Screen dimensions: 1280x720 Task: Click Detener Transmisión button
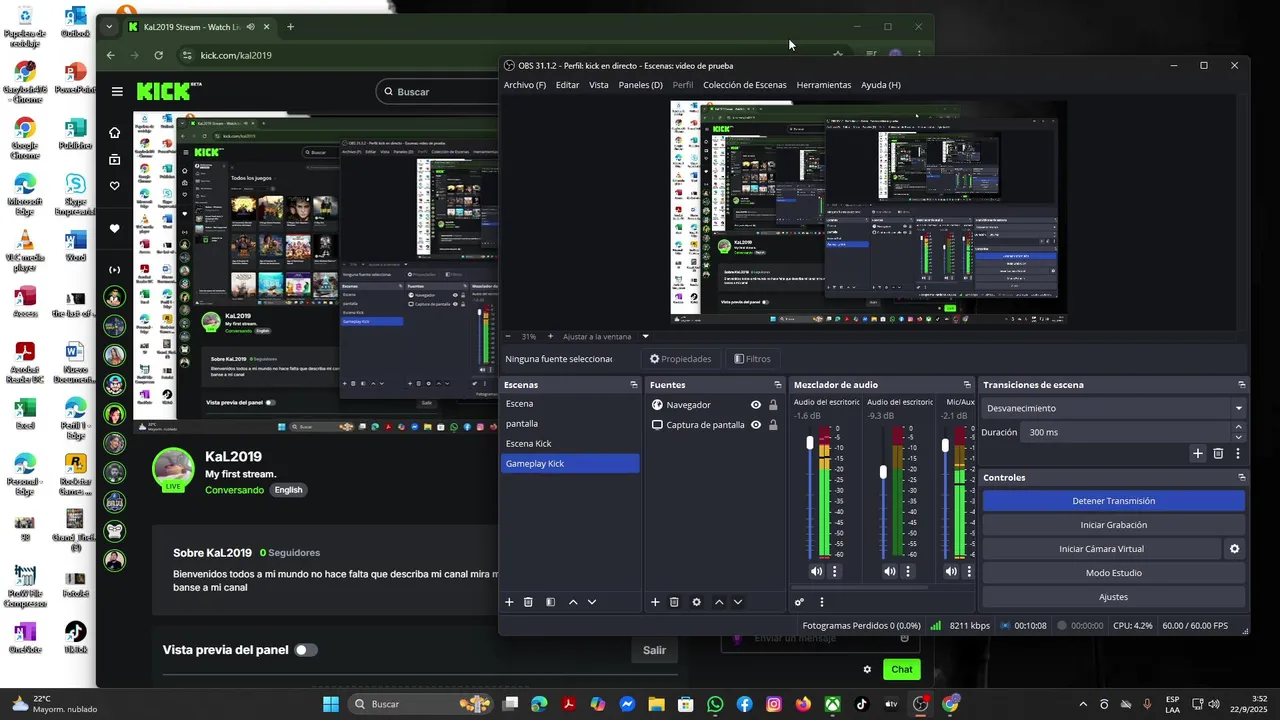point(1114,501)
